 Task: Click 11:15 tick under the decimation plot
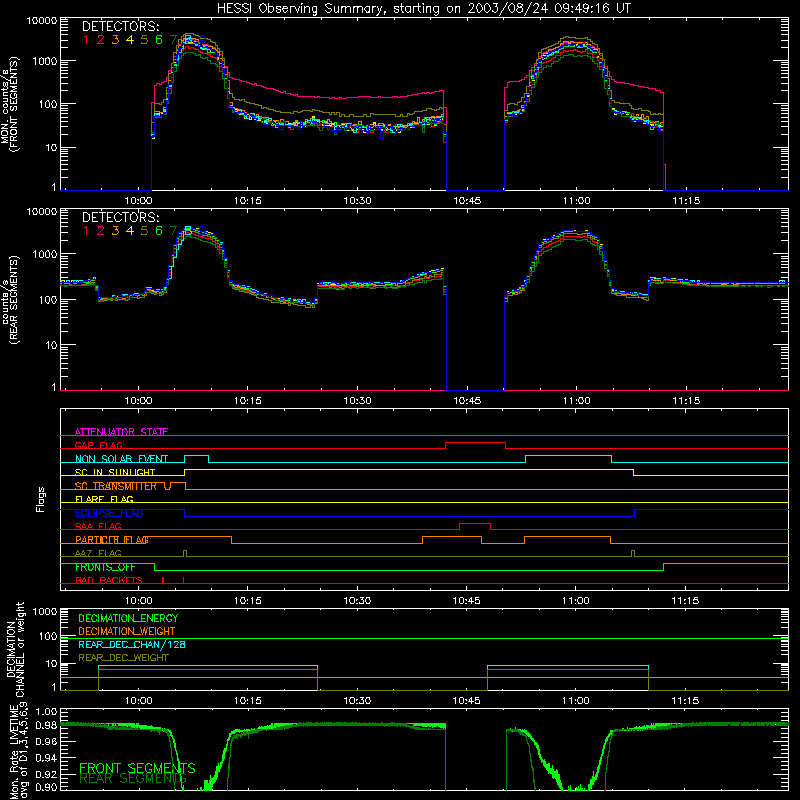[685, 701]
